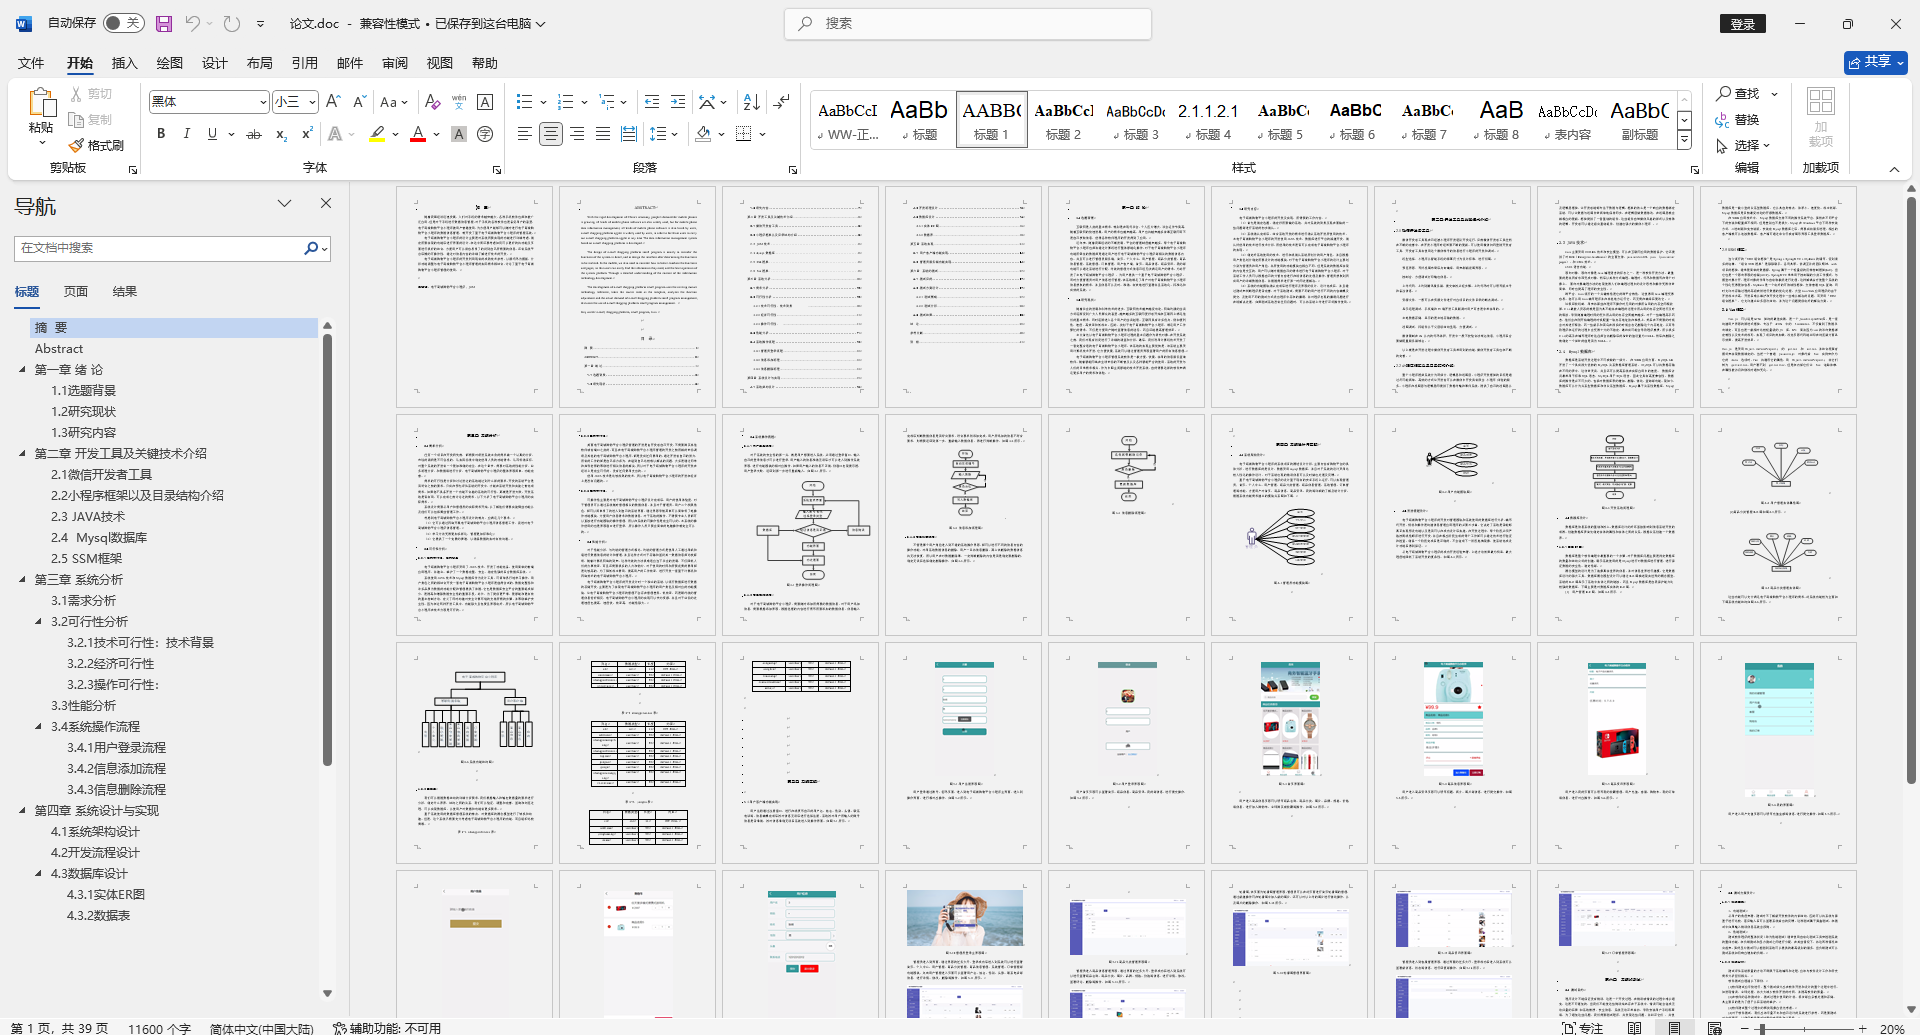Apply subscript formatting
Viewport: 1920px width, 1035px height.
(x=281, y=134)
